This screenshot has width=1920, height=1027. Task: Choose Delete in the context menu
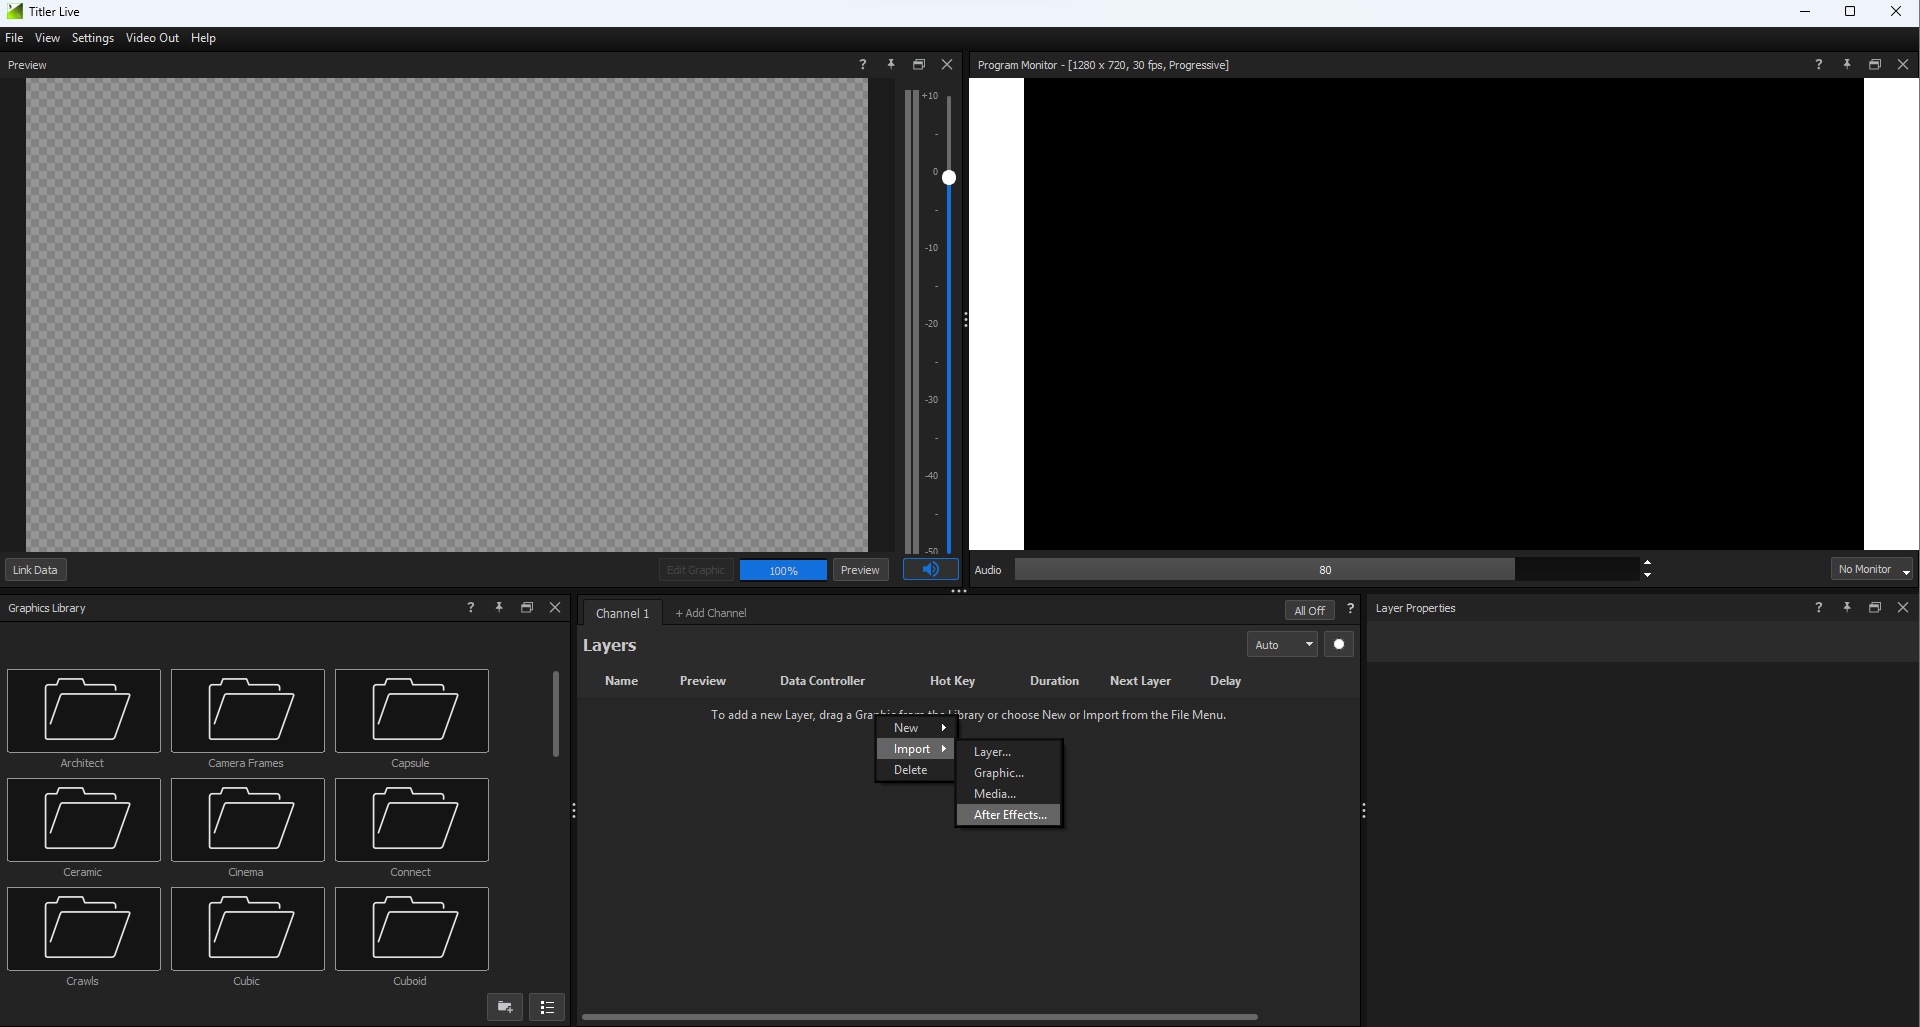pos(916,770)
